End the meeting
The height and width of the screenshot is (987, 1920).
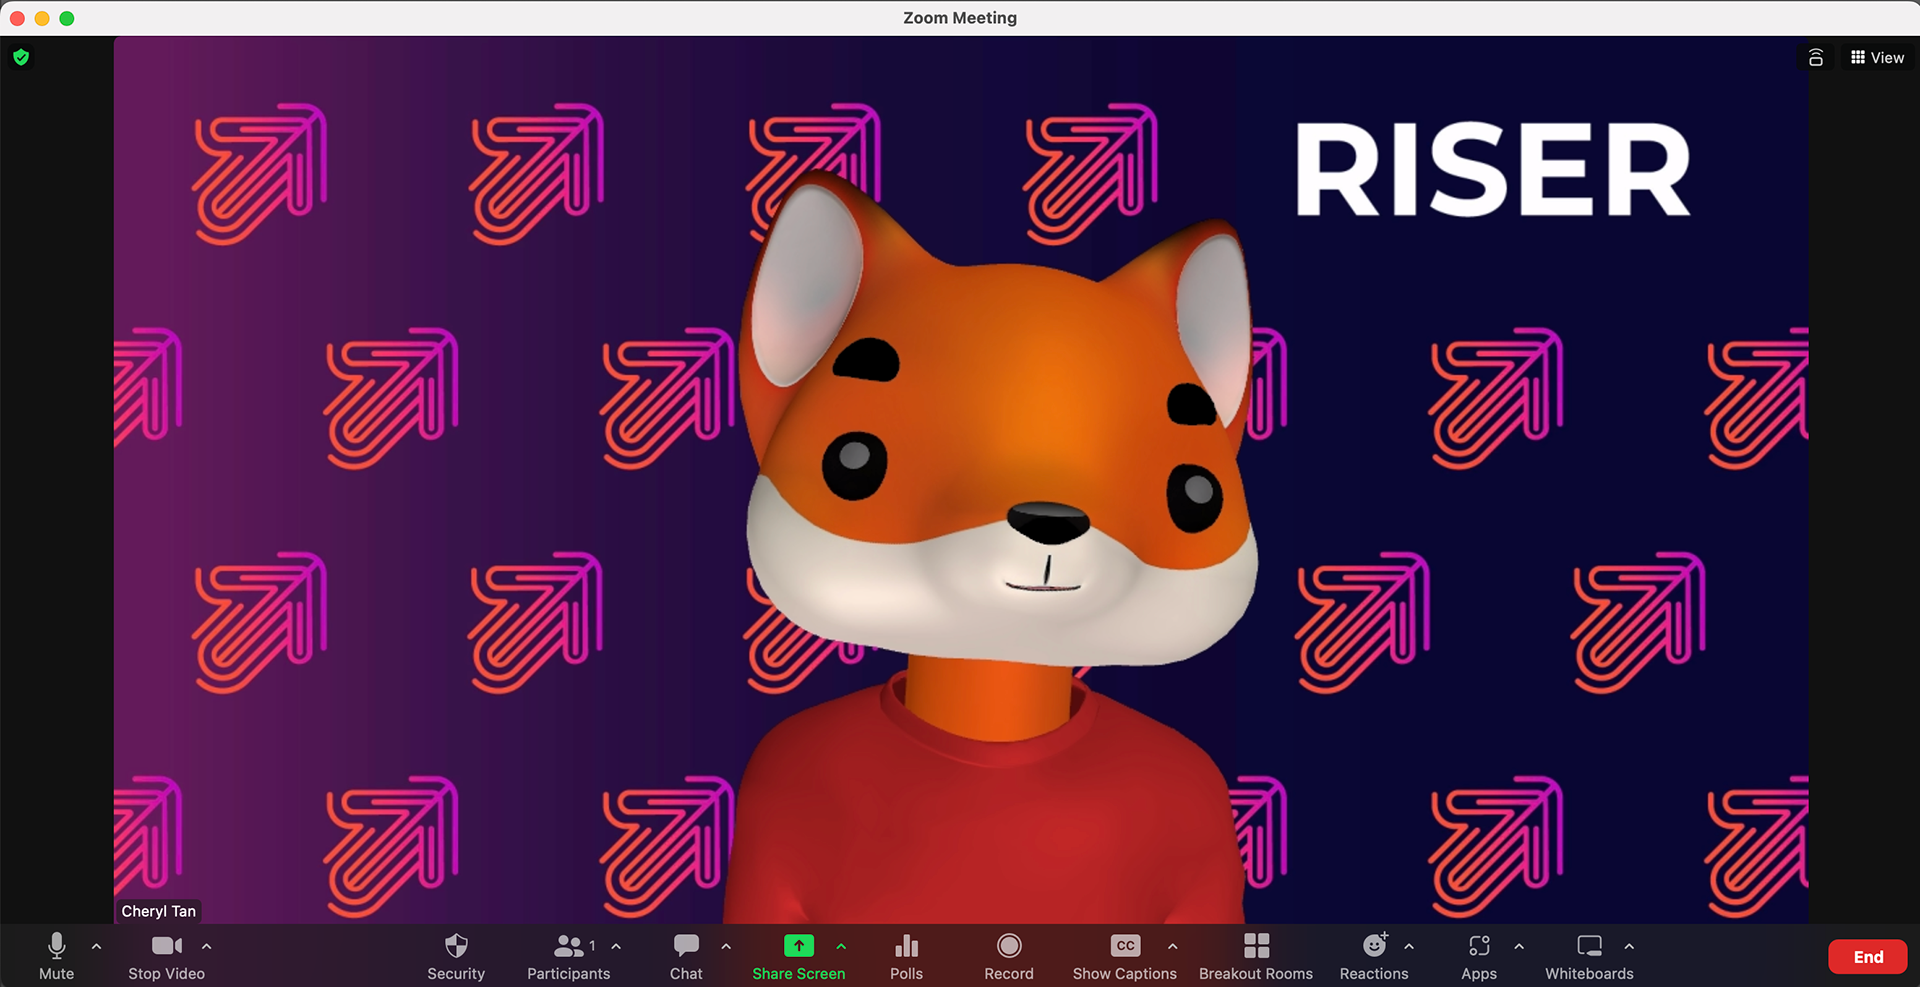tap(1868, 957)
